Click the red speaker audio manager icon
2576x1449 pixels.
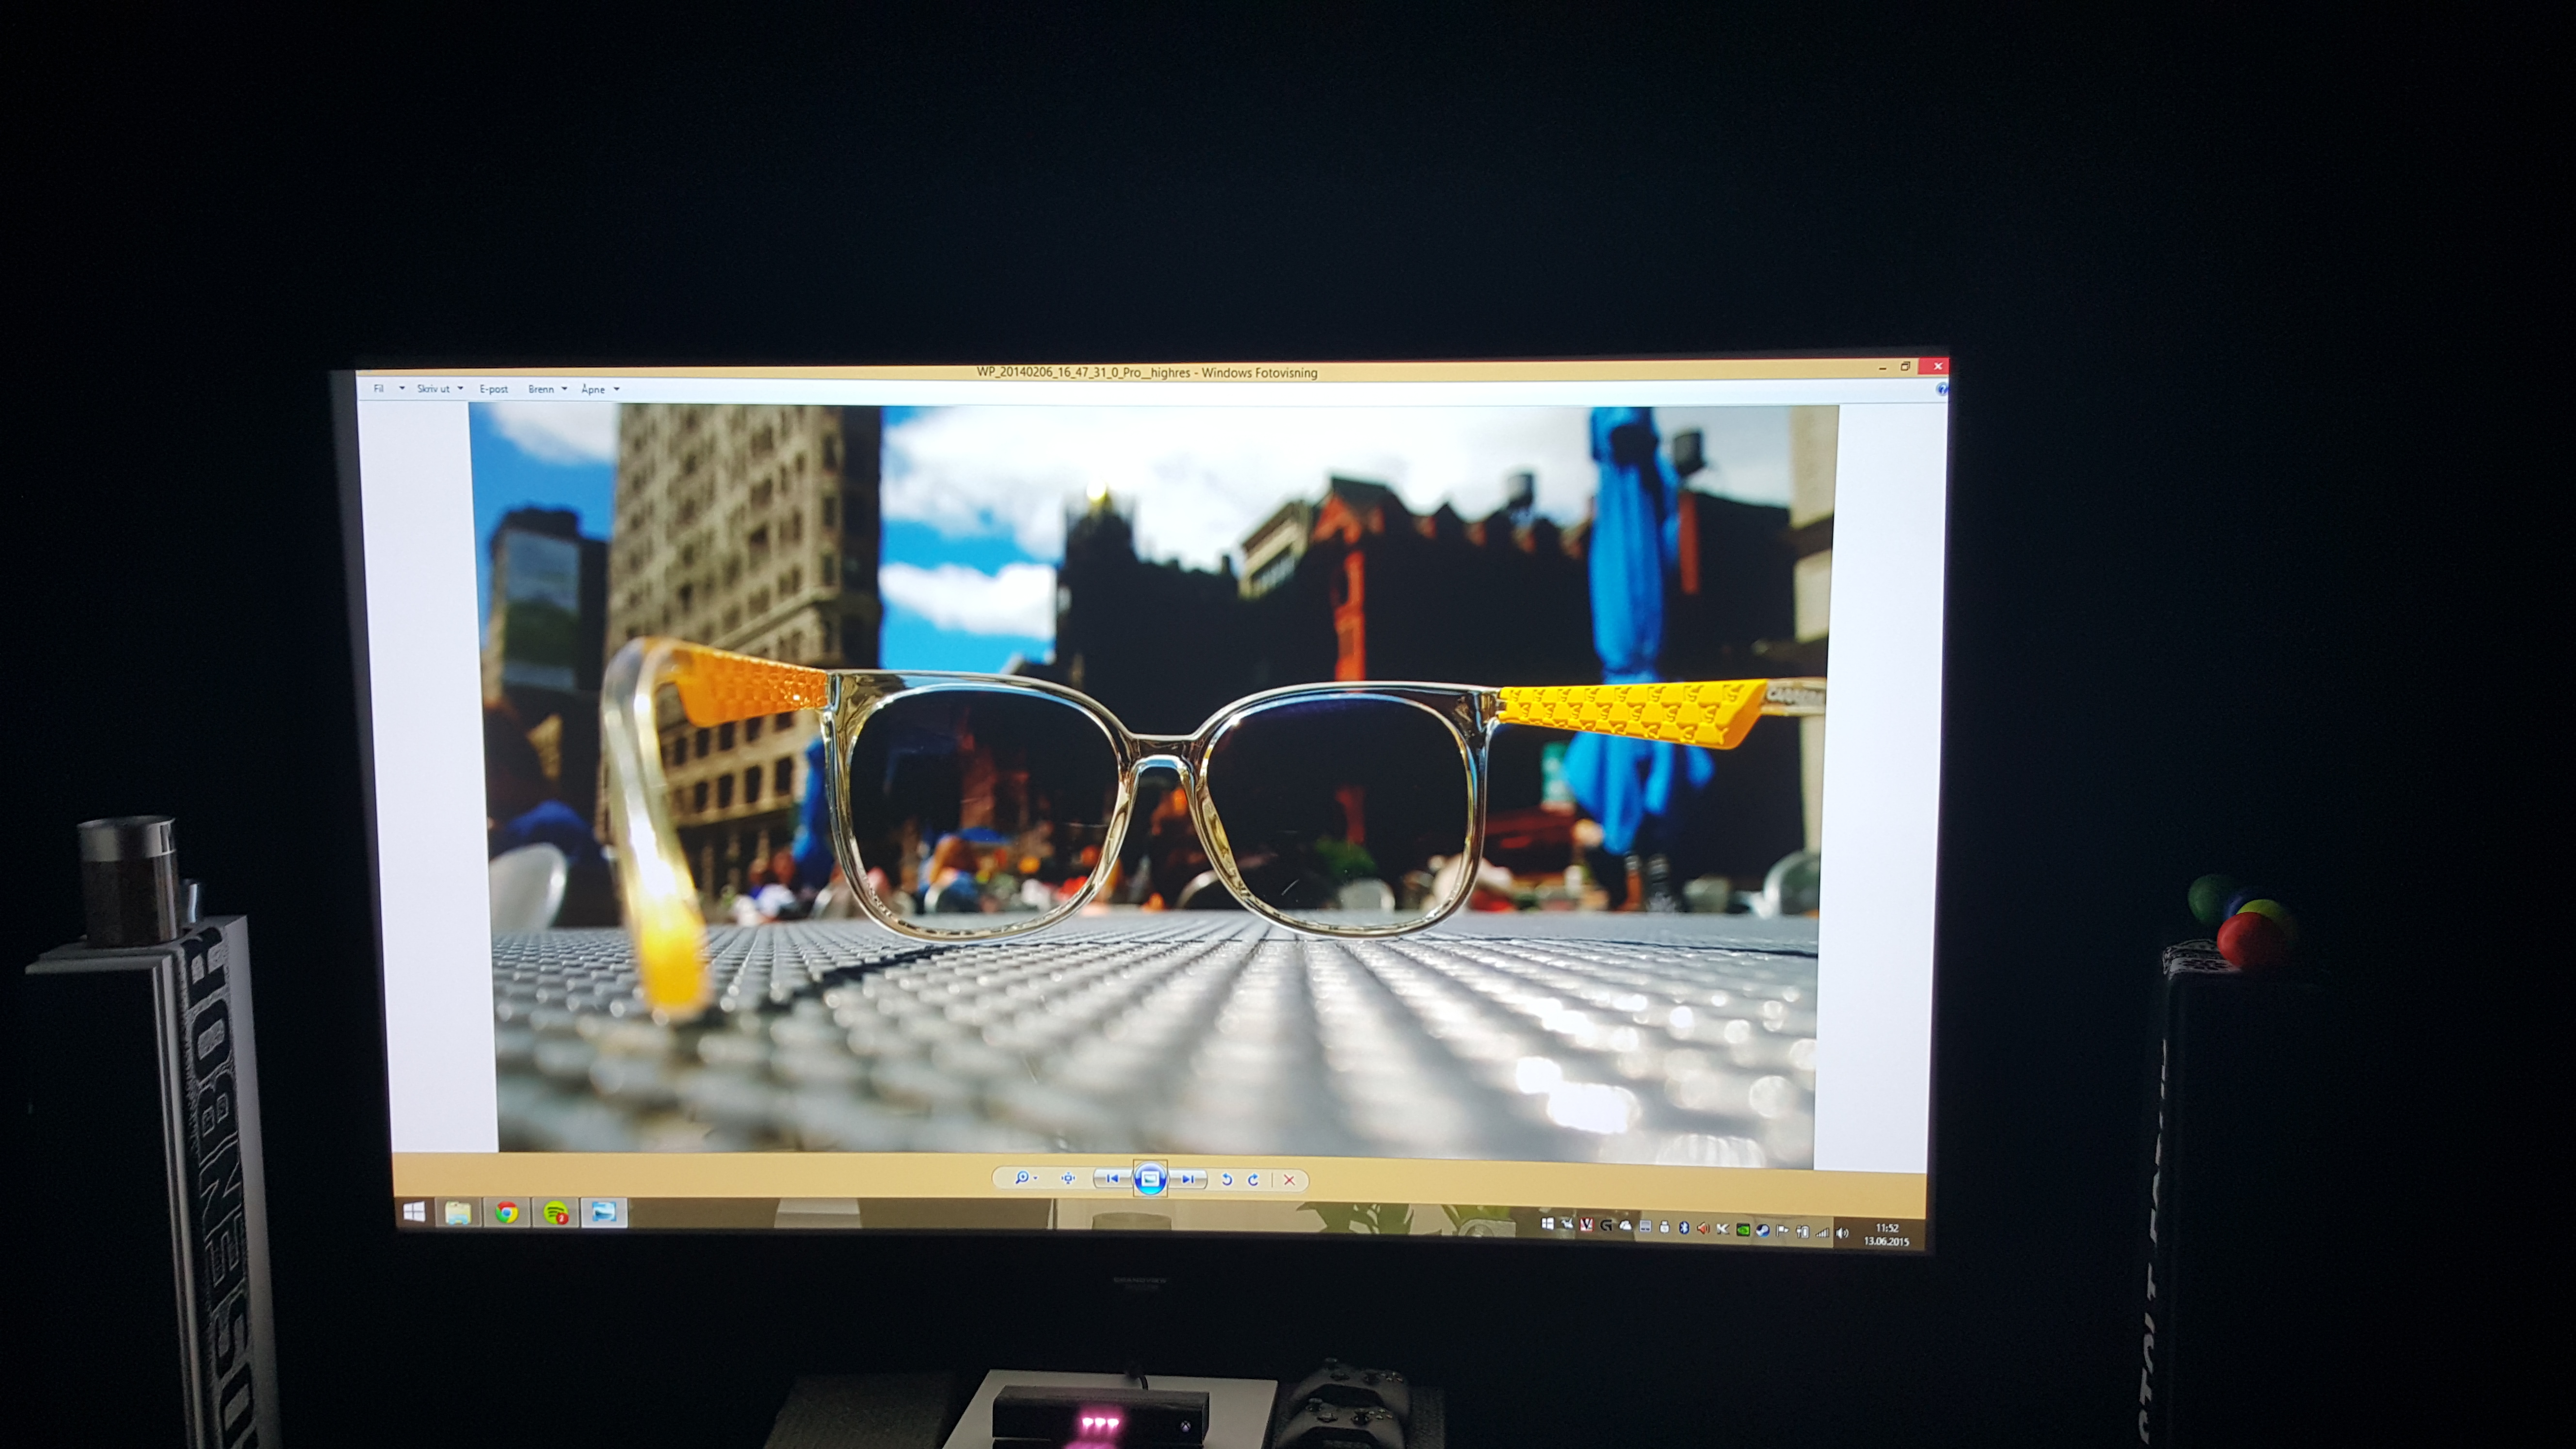[x=1704, y=1229]
